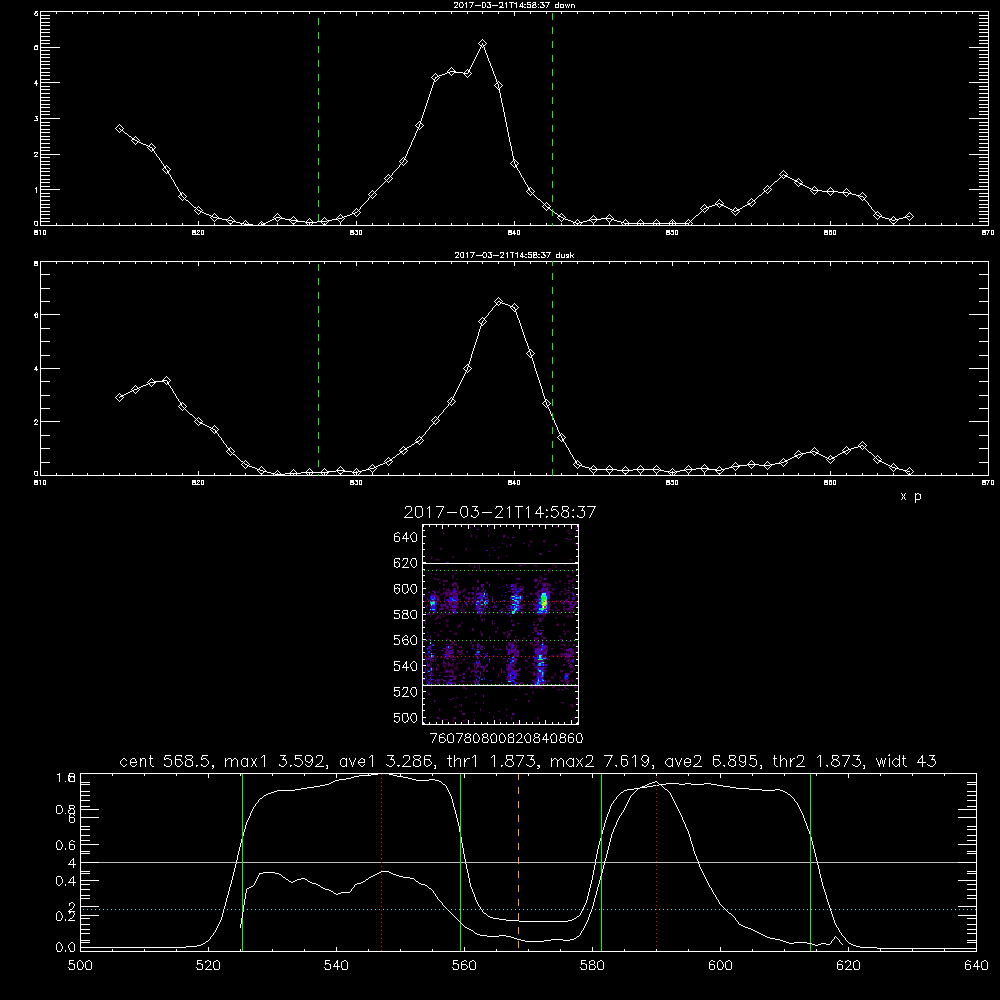This screenshot has height=1000, width=1000.
Task: Select the 'cent 568.5' value in the stats line
Action: [167, 761]
